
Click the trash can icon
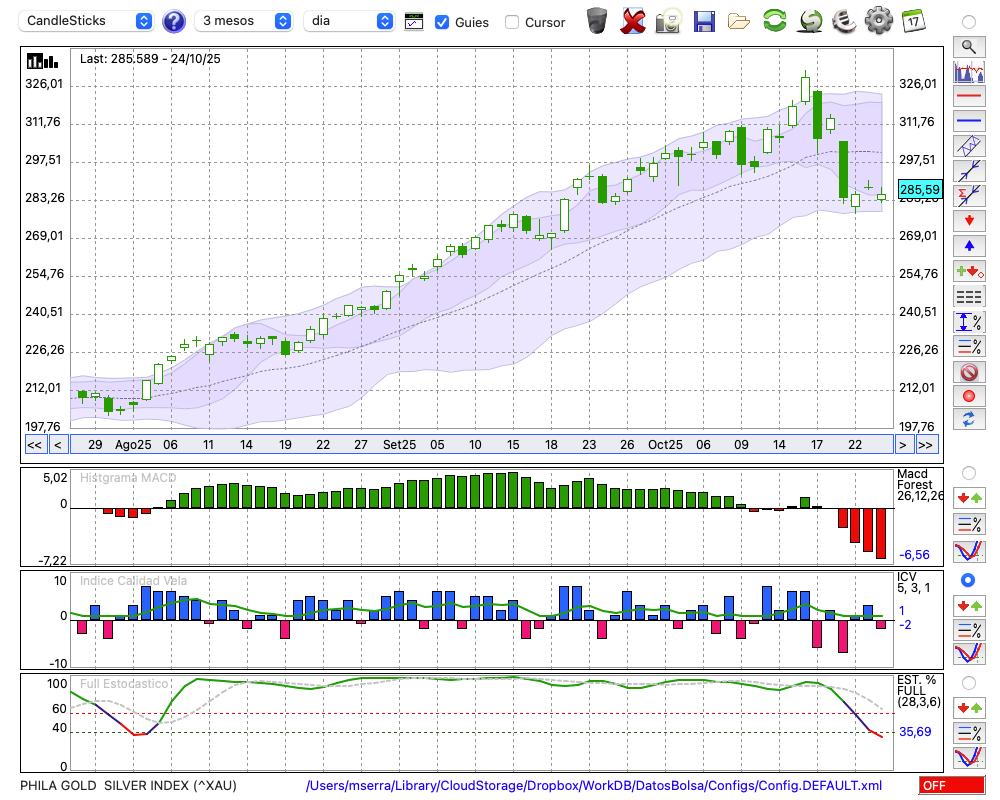coord(597,21)
